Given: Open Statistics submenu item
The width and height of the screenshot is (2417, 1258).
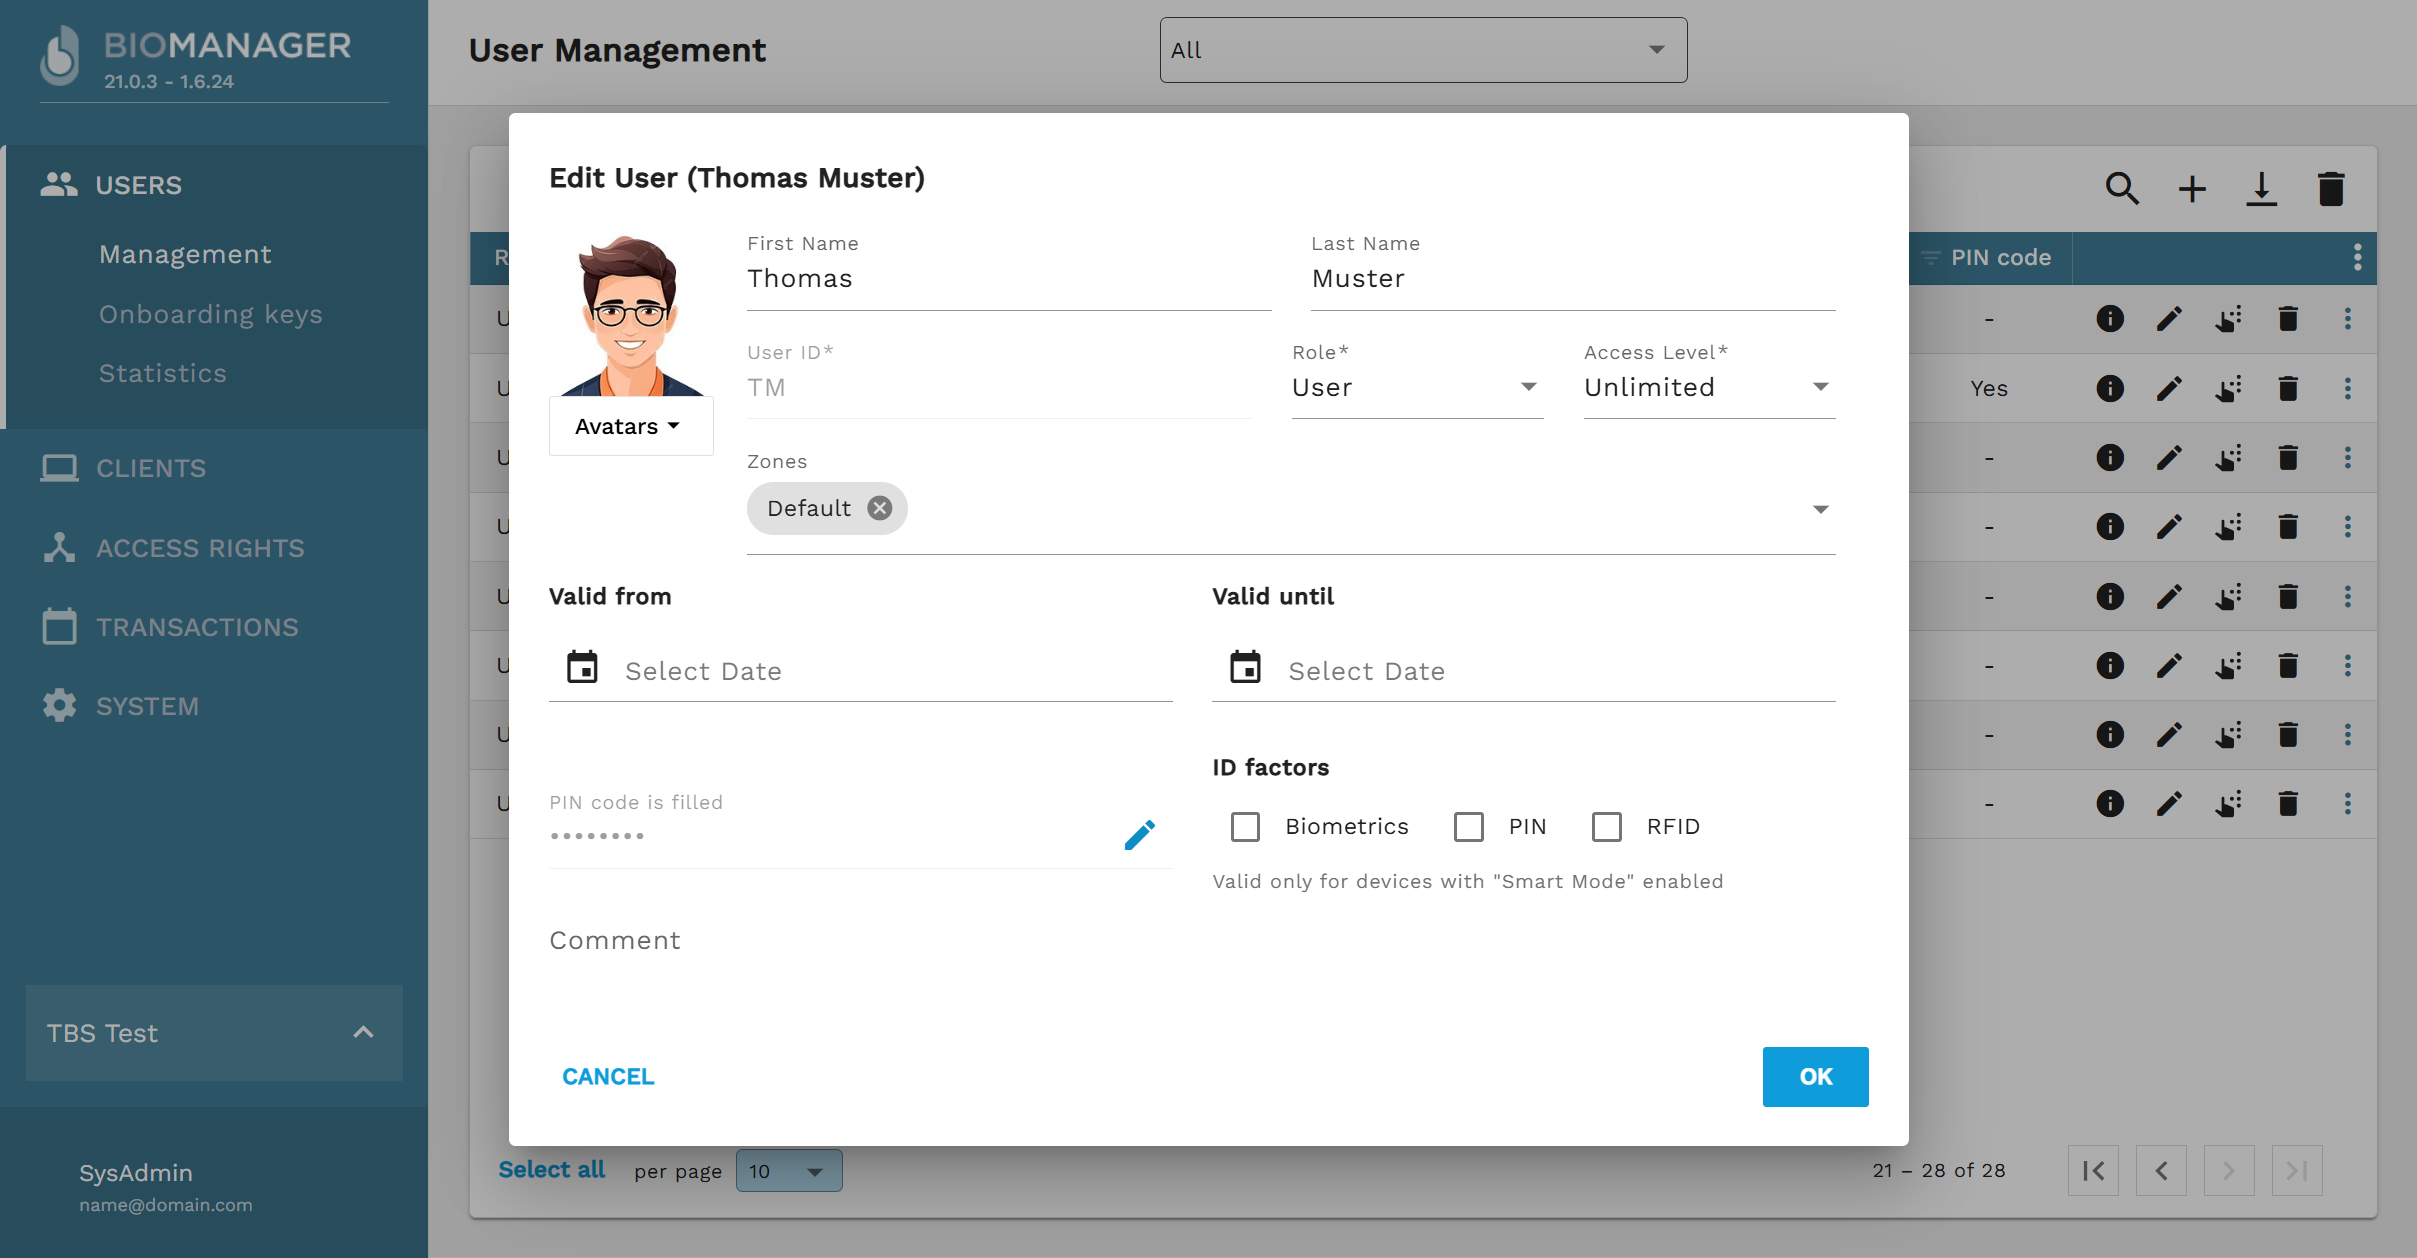Looking at the screenshot, I should 163,373.
